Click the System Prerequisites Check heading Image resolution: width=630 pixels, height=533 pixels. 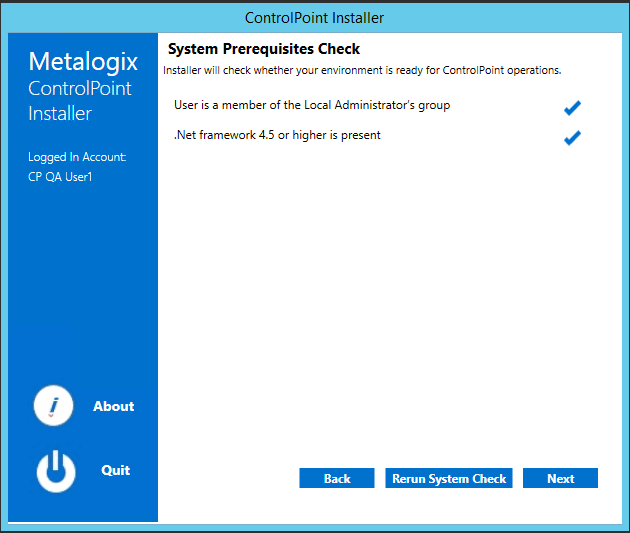click(264, 49)
